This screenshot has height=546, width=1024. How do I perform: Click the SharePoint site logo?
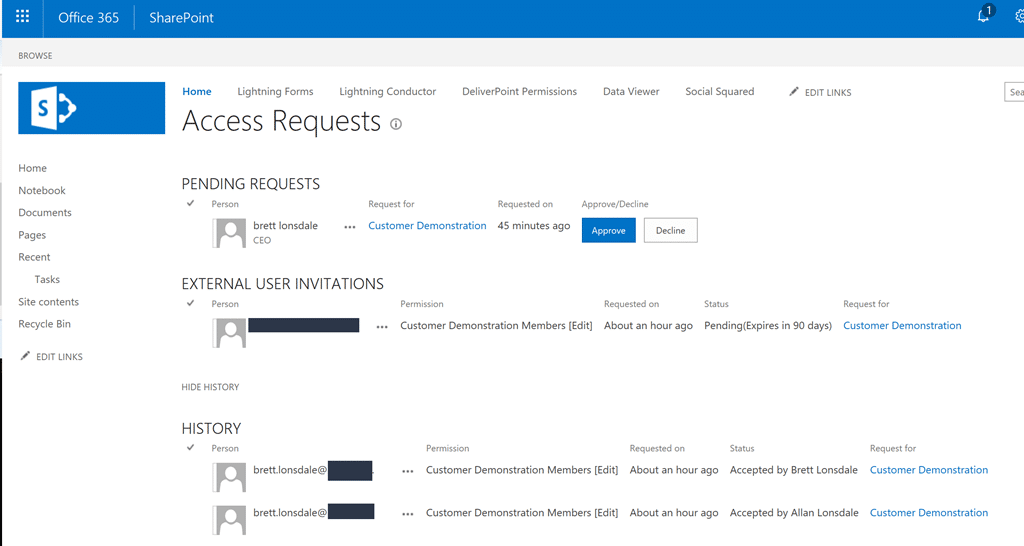click(91, 108)
